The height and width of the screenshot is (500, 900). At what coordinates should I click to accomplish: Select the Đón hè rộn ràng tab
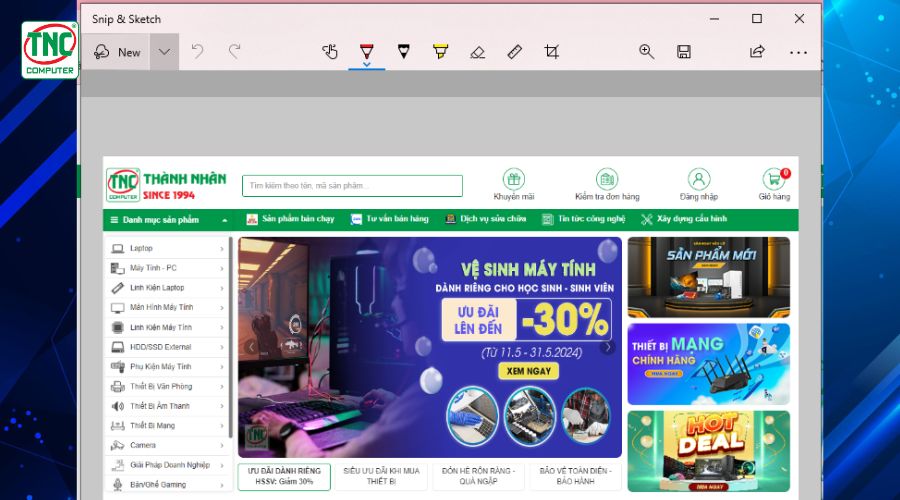pos(478,476)
